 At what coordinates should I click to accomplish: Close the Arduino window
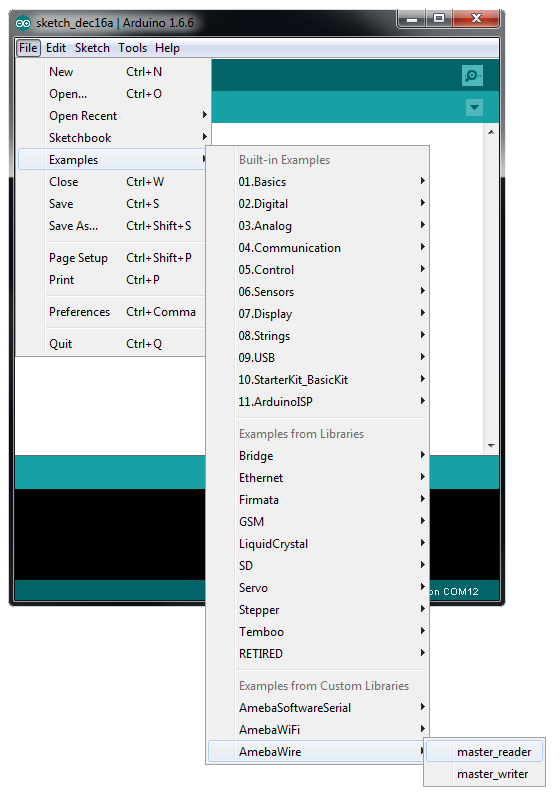point(476,19)
